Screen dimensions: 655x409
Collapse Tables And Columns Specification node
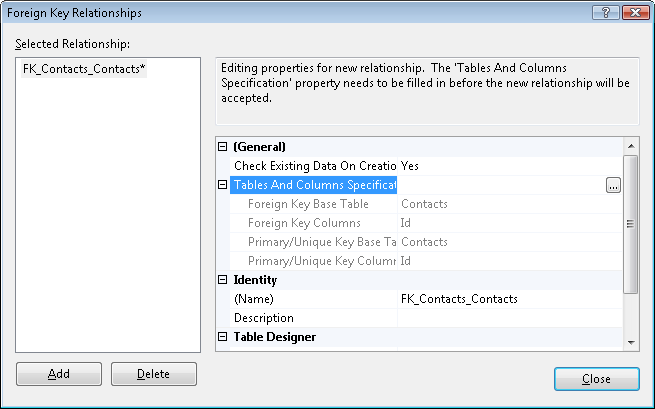(x=223, y=185)
